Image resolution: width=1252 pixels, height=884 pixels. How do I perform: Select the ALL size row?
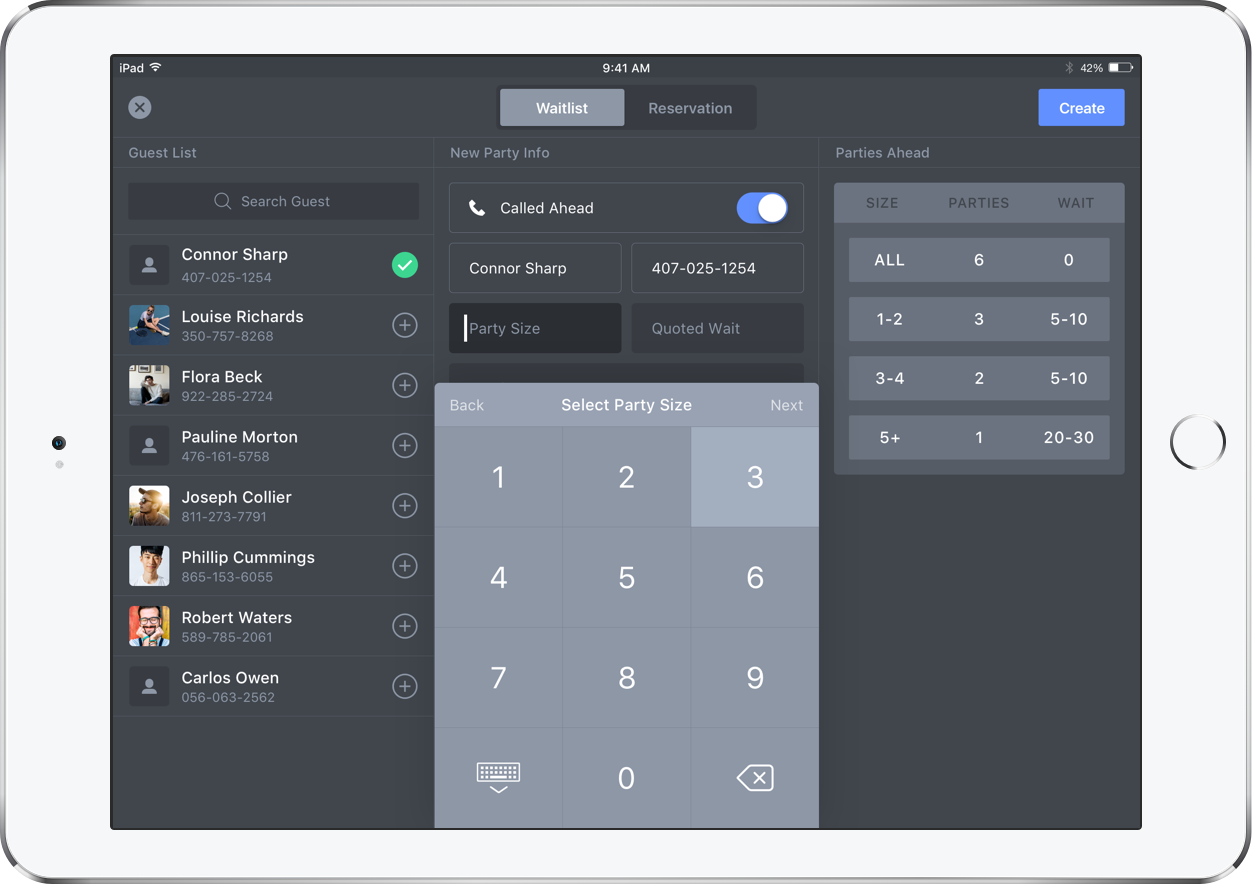coord(979,260)
